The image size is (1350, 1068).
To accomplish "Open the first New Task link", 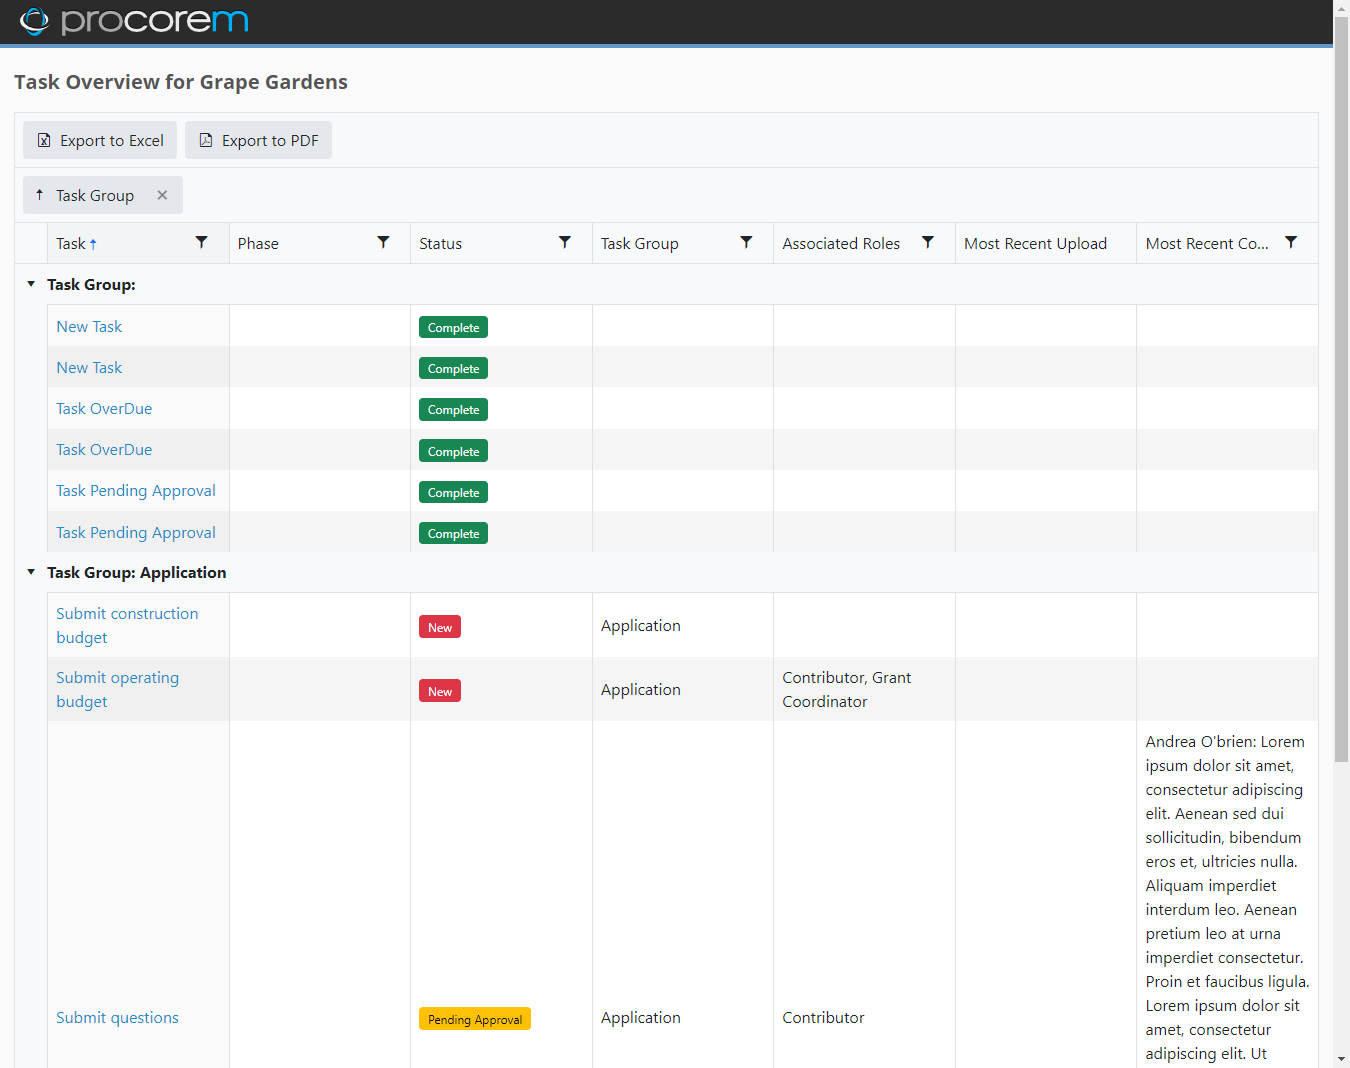I will (89, 326).
